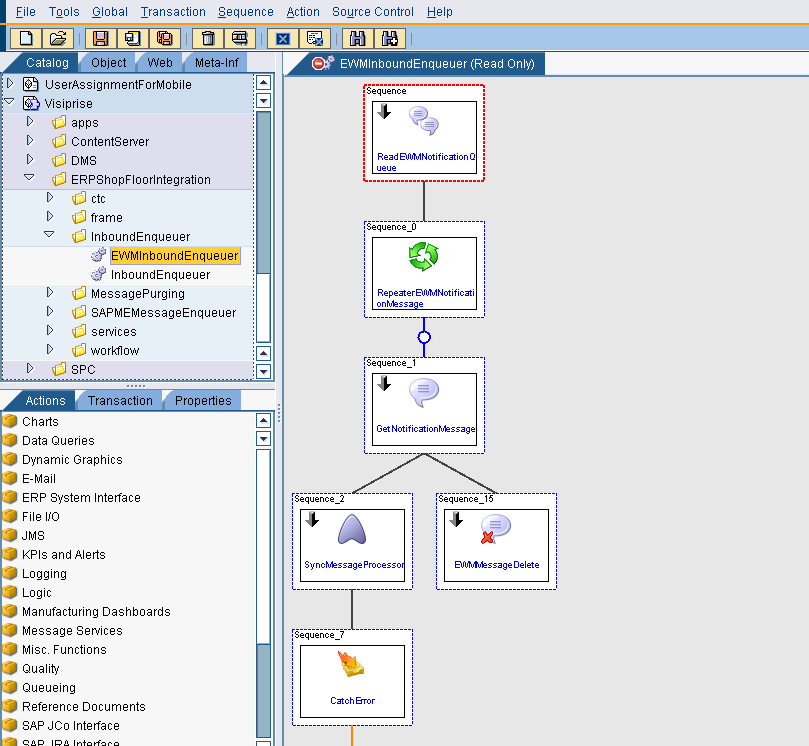Select the ReadEWMNotificationQueue action block
809x746 pixels.
425,138
